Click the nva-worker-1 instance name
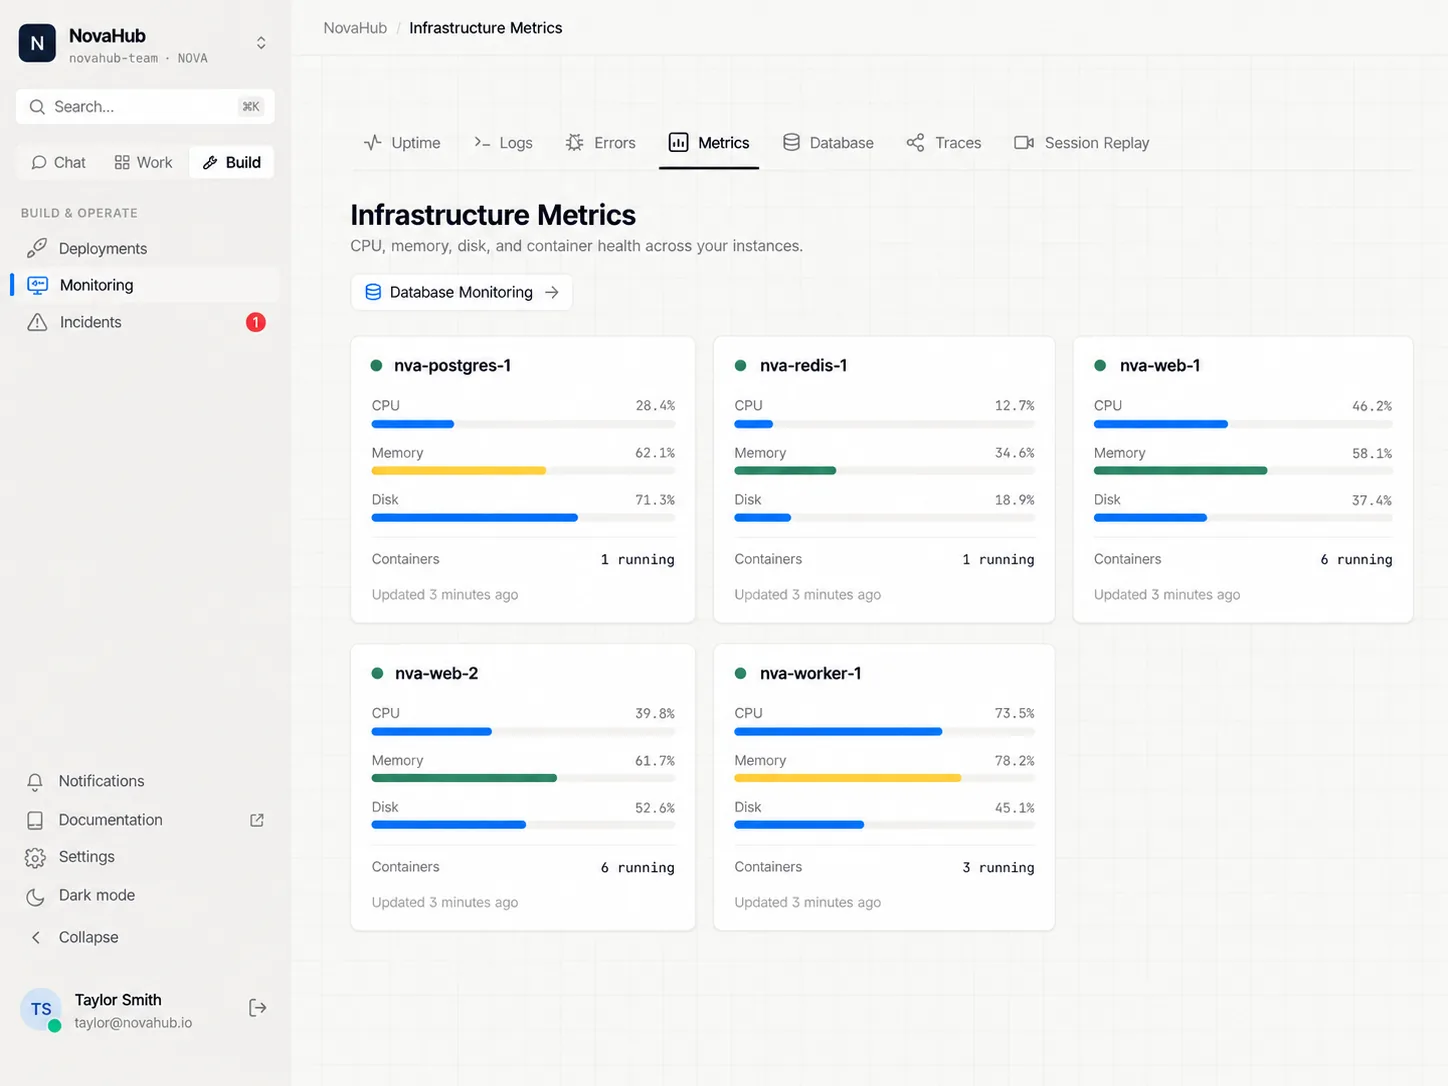Viewport: 1448px width, 1086px height. [x=810, y=674]
